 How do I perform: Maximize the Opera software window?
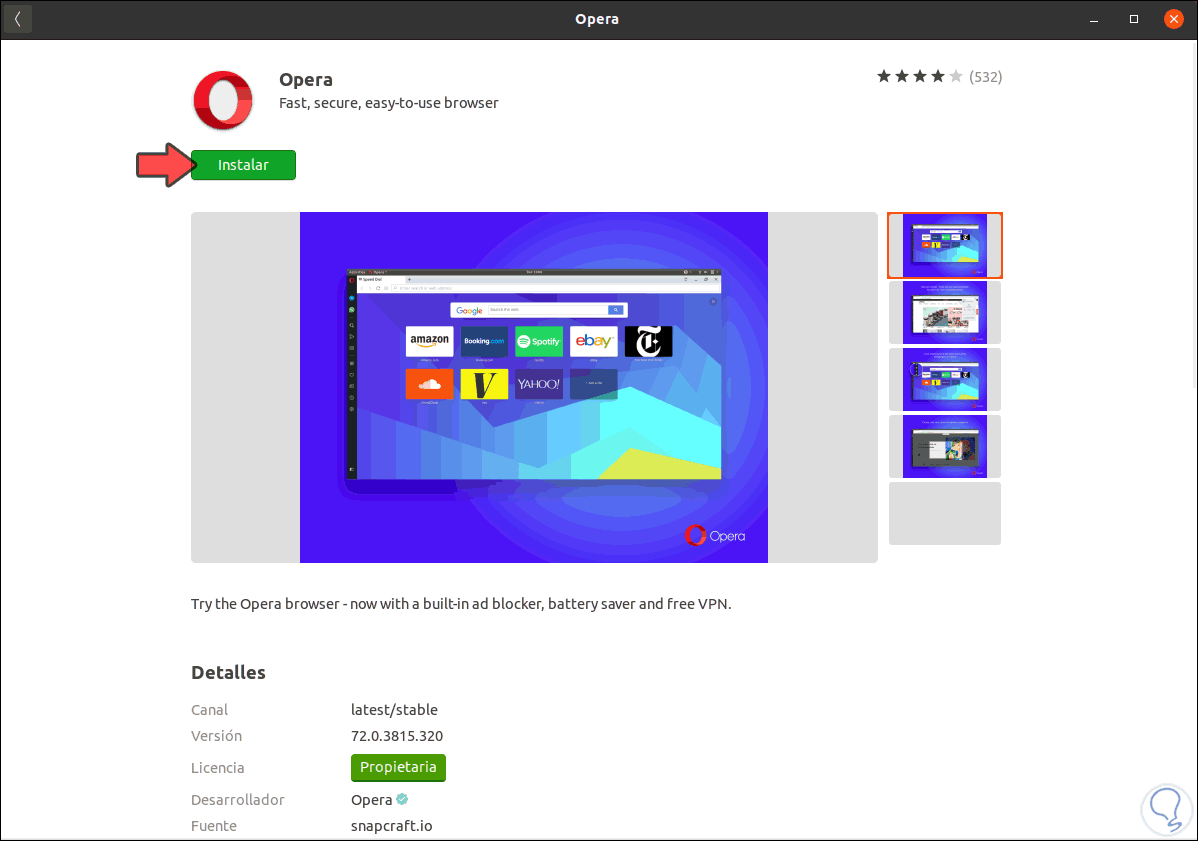(x=1134, y=19)
